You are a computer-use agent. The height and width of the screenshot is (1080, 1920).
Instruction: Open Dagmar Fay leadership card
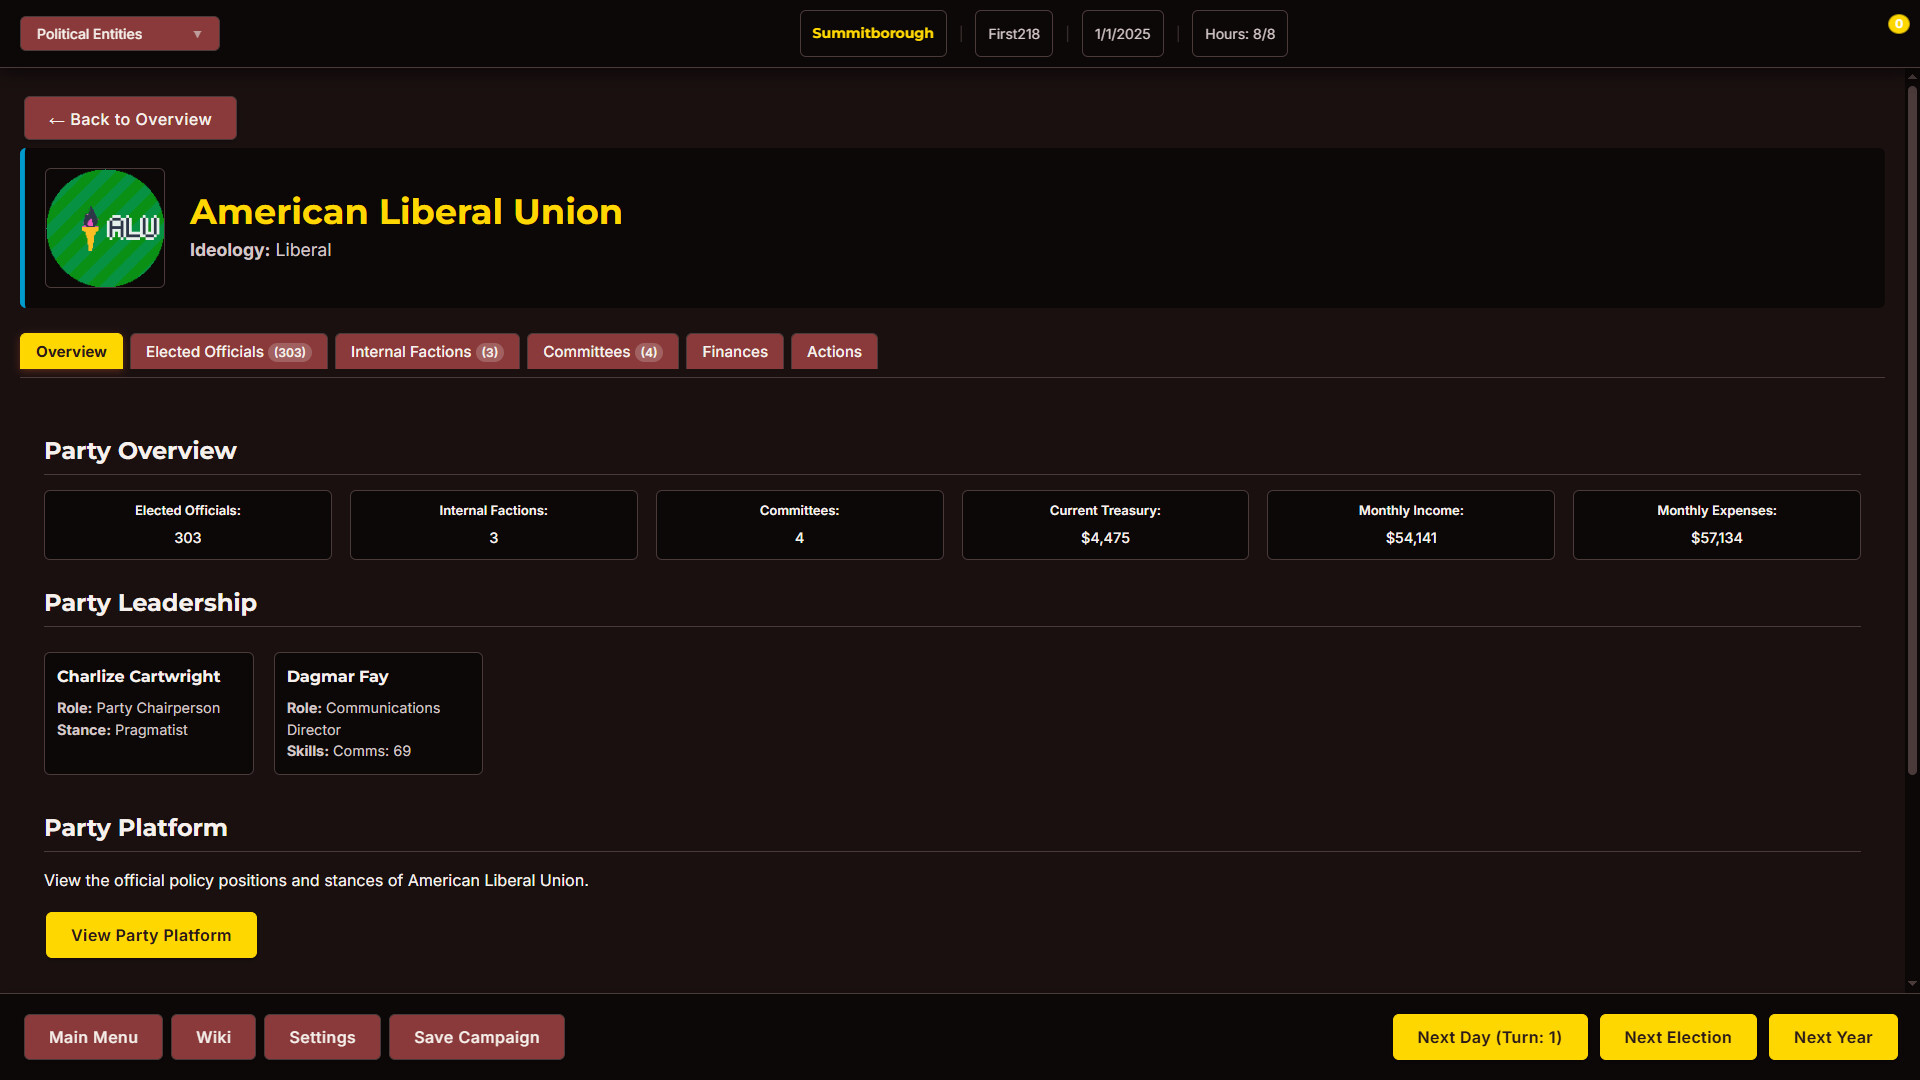point(378,713)
